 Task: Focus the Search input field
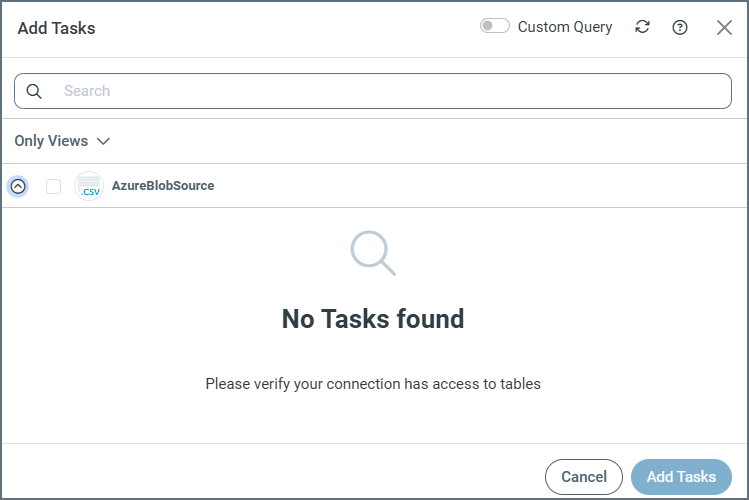tap(390, 91)
